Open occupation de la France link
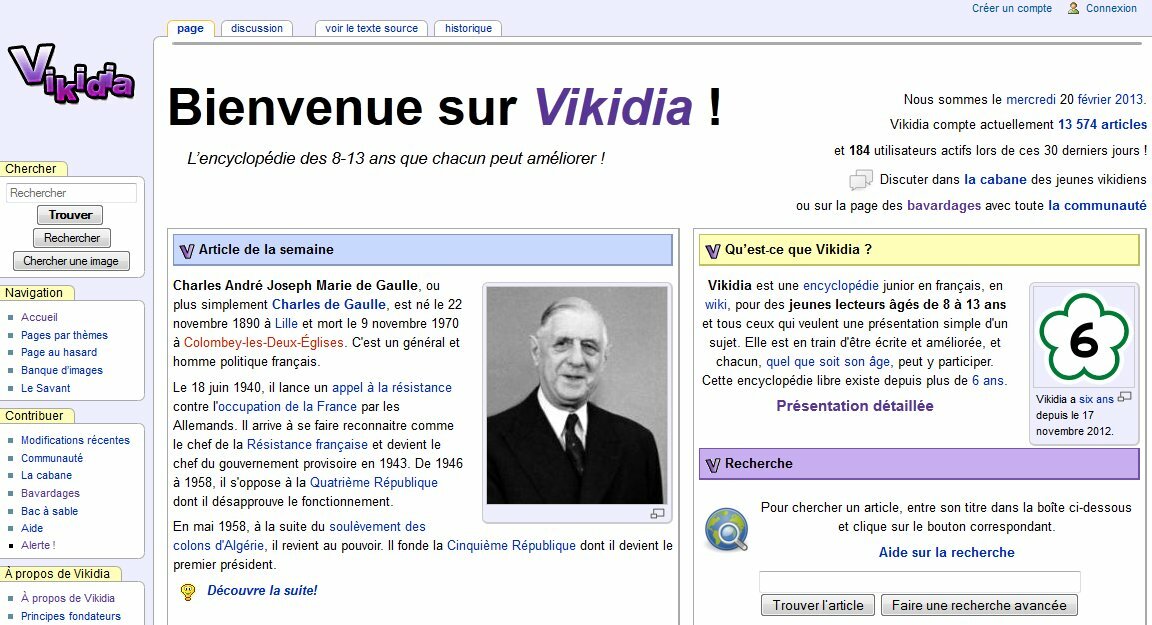This screenshot has width=1152, height=625. [x=287, y=407]
